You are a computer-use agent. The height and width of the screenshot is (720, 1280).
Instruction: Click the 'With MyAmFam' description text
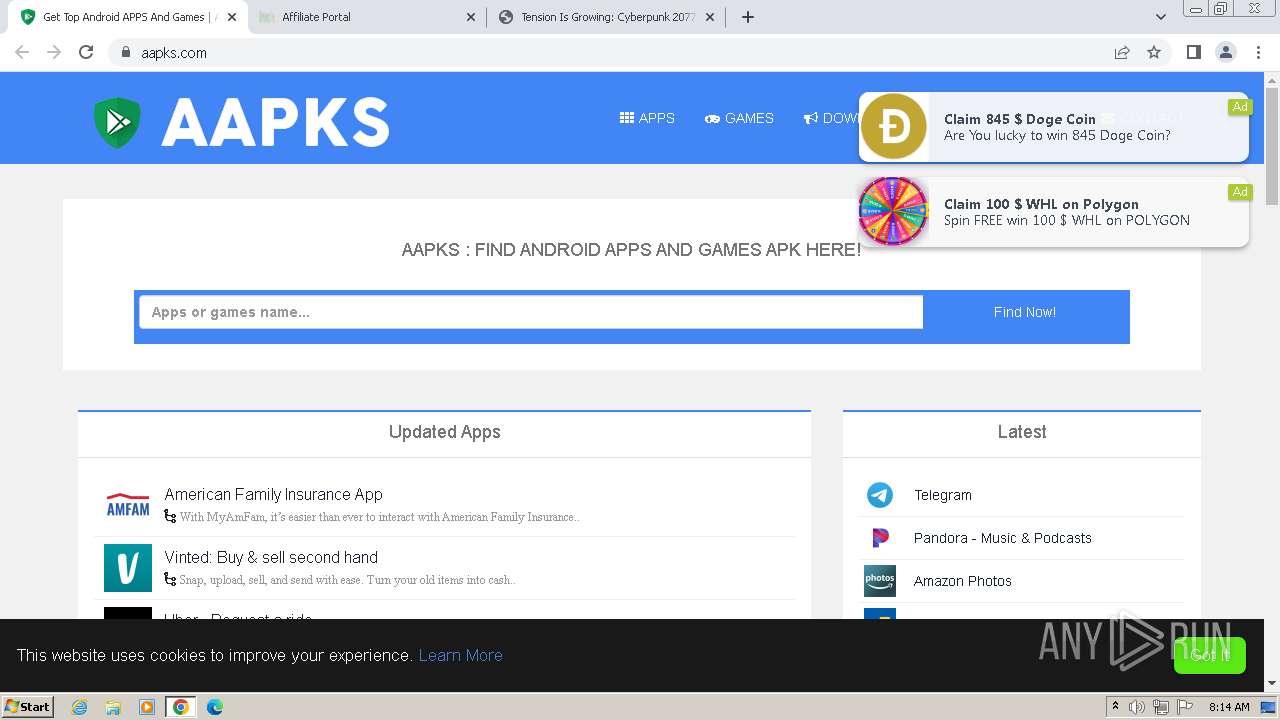pyautogui.click(x=379, y=517)
